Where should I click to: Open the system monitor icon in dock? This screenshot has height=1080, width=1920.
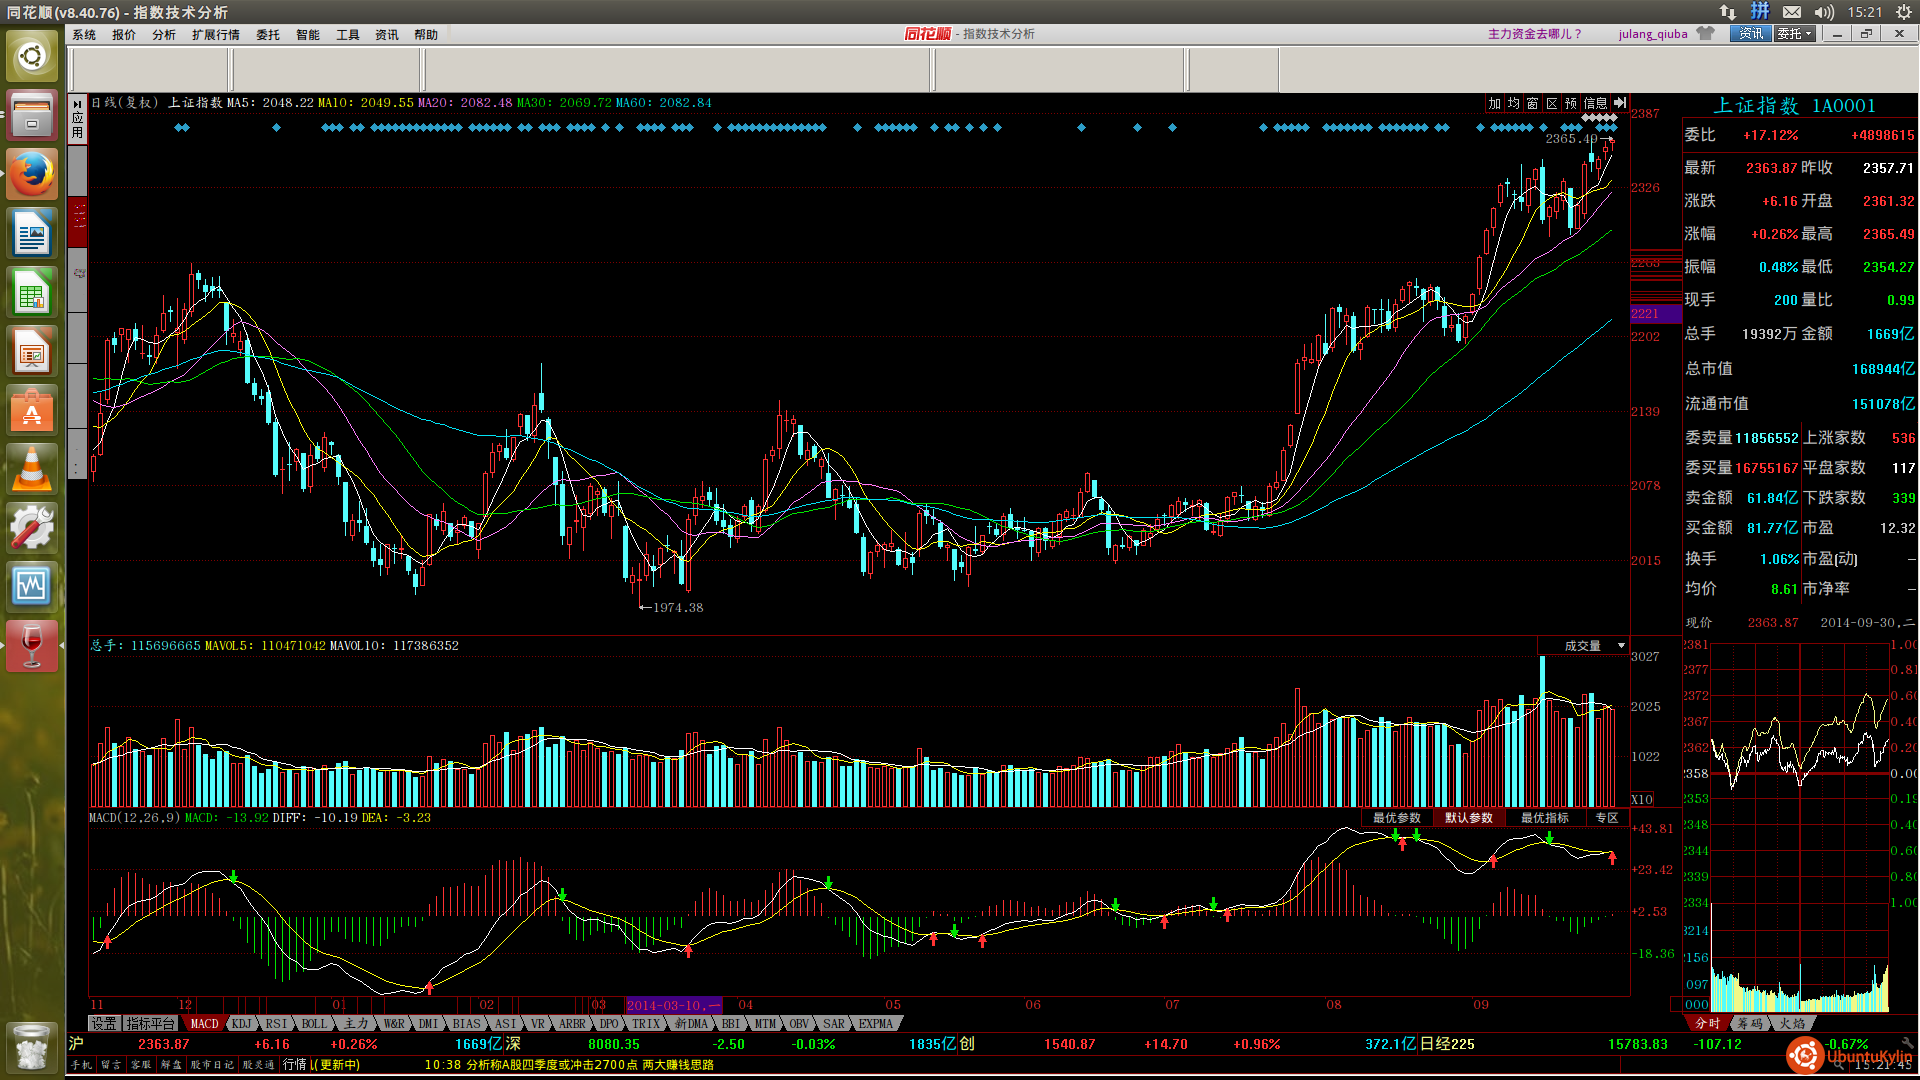[32, 587]
